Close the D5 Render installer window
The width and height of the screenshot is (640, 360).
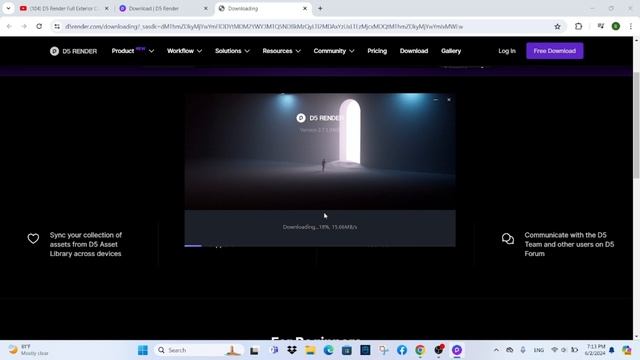(x=449, y=100)
